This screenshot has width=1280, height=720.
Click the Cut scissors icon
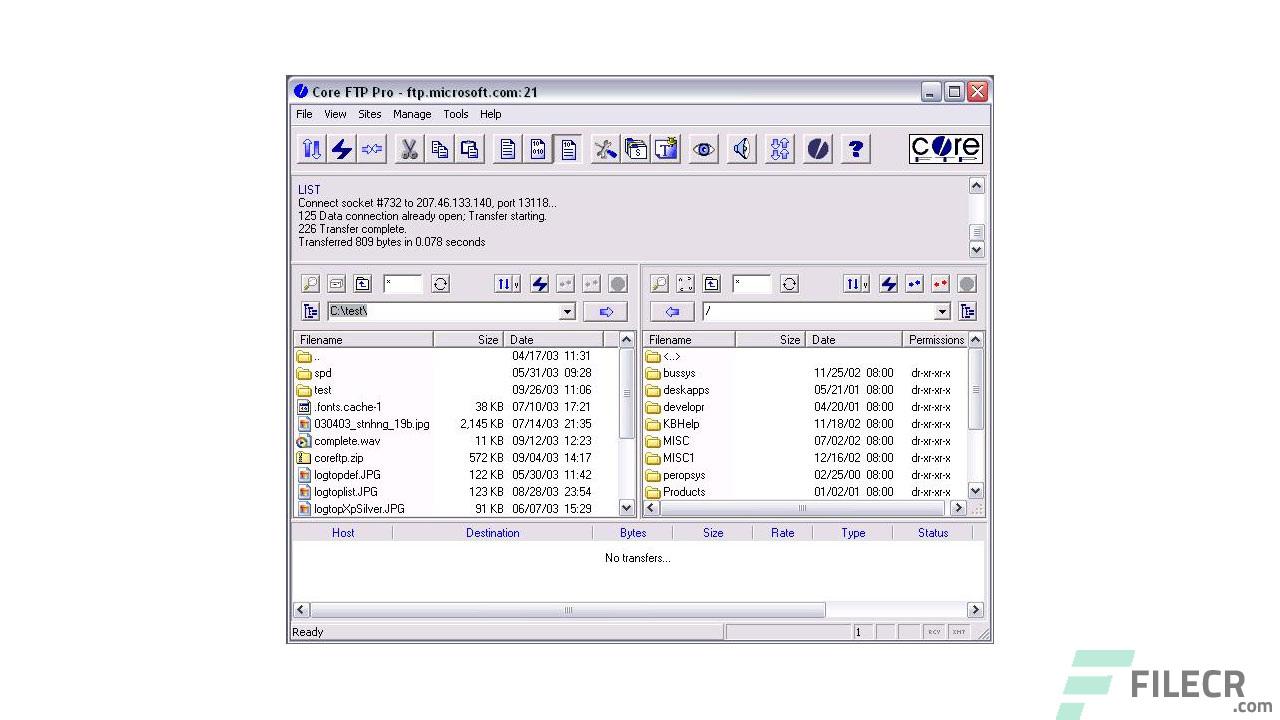(x=409, y=149)
